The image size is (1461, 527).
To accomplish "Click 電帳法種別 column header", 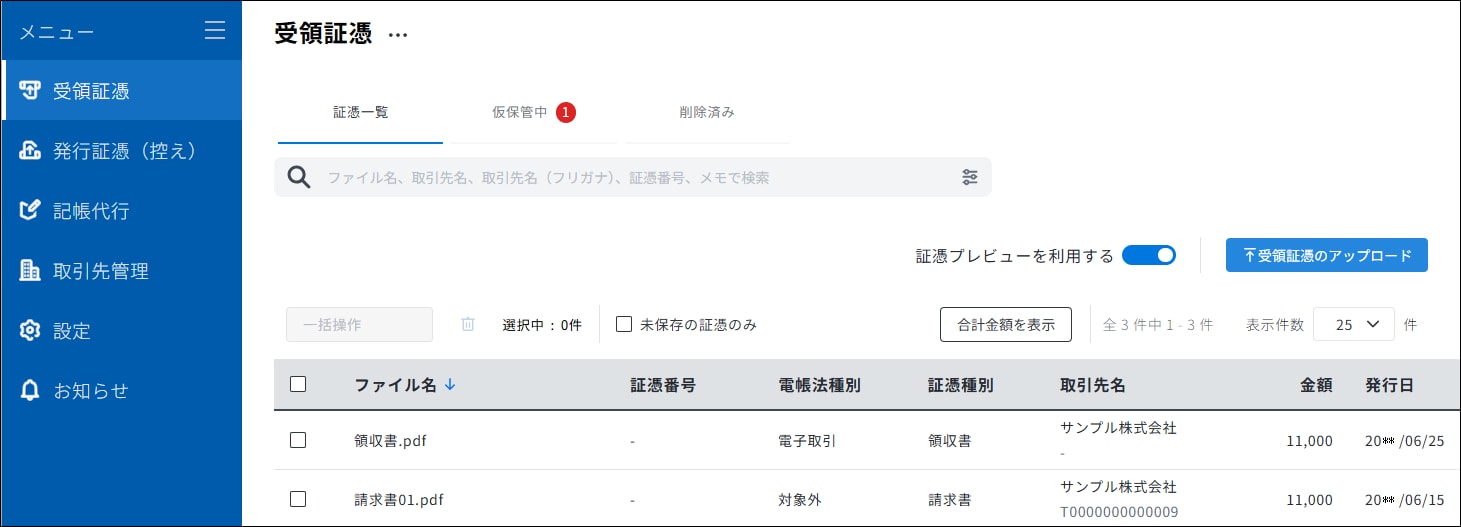I will pos(820,385).
